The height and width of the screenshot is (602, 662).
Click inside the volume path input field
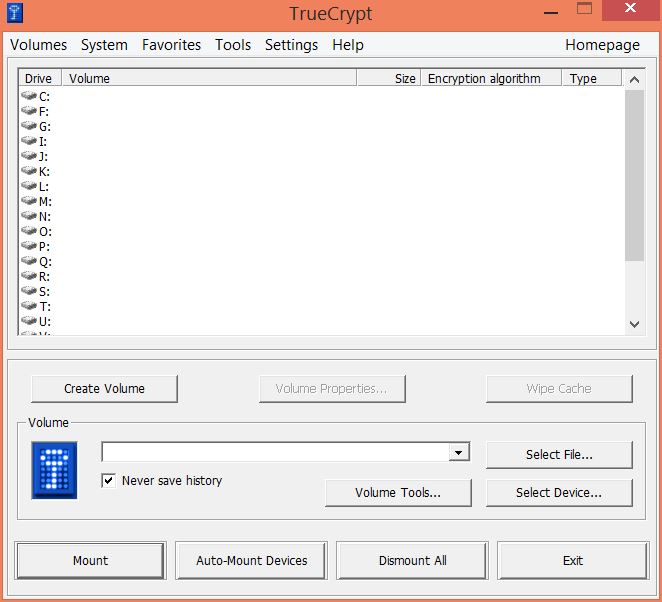276,453
